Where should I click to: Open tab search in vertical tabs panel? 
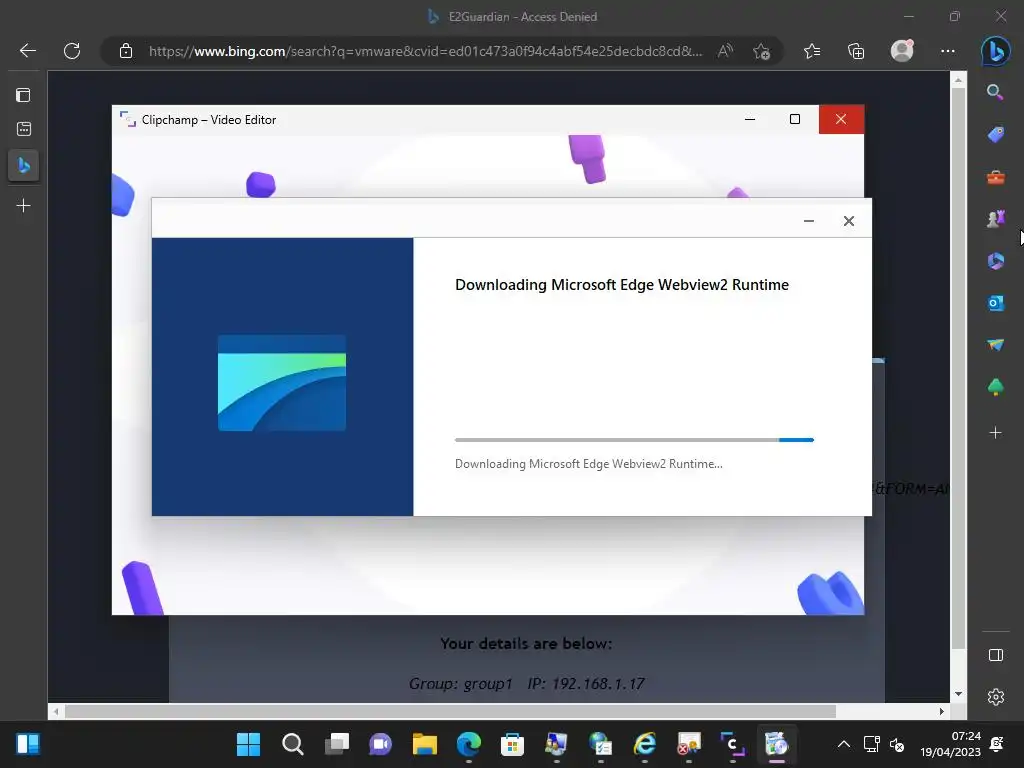point(24,129)
